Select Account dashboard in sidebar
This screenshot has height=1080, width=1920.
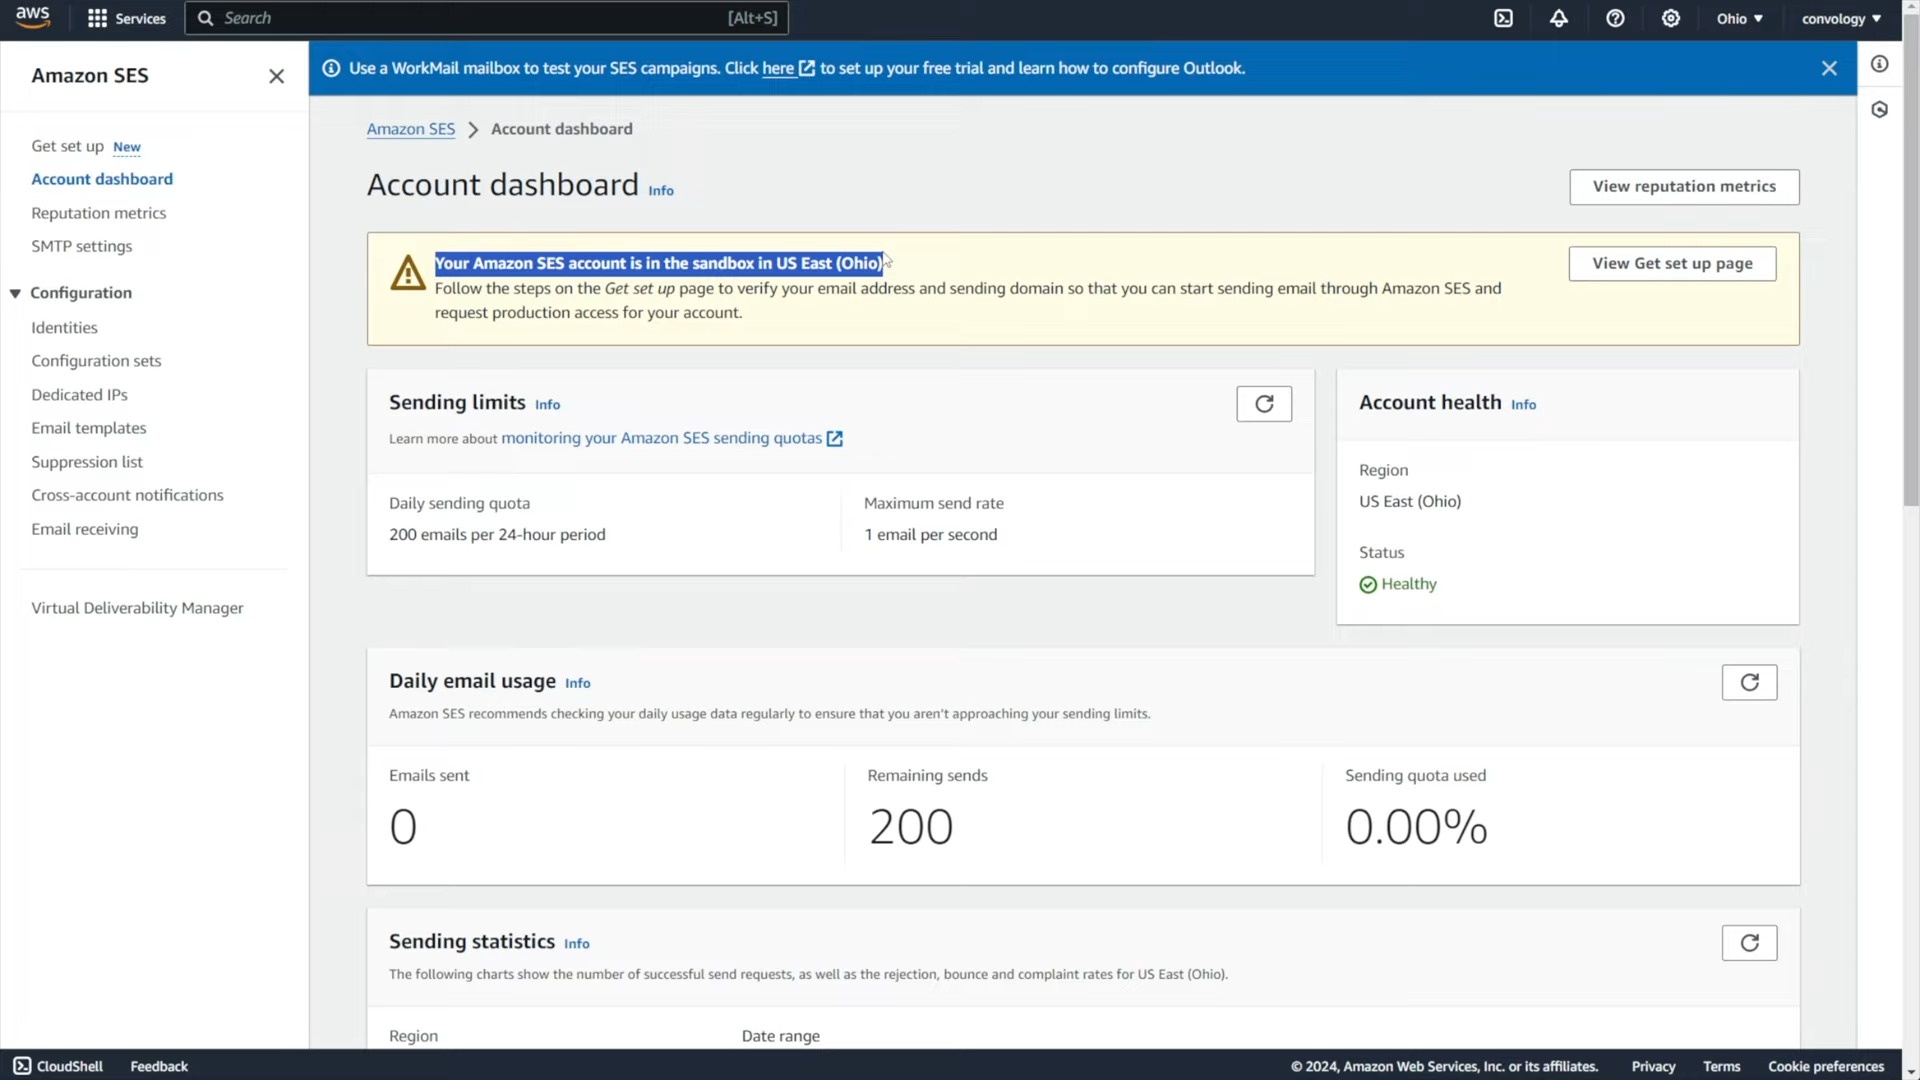point(102,179)
